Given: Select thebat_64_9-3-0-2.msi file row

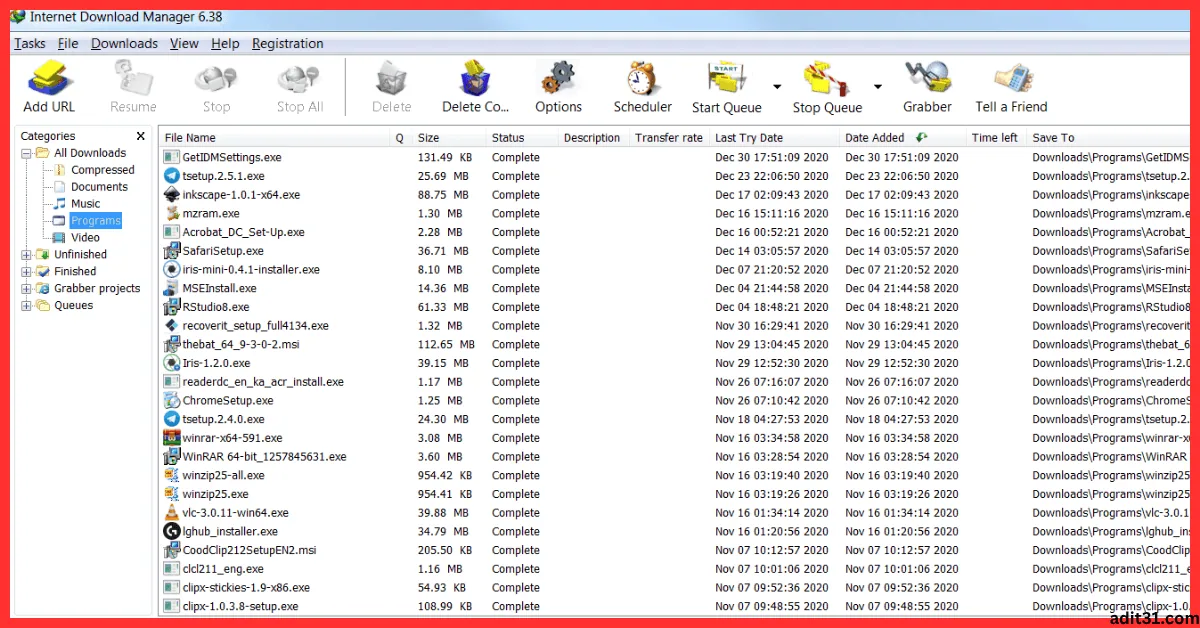Looking at the screenshot, I should pos(676,344).
